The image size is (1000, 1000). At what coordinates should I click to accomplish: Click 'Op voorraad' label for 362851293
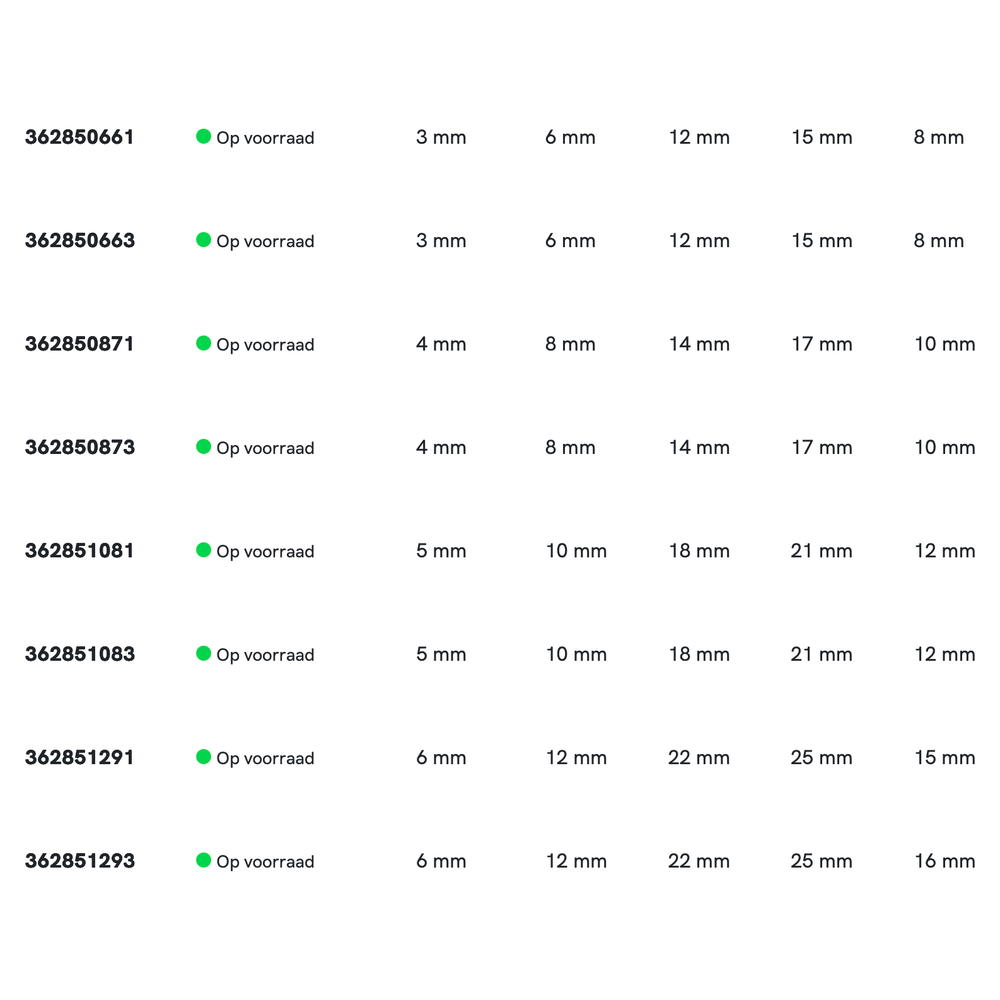tap(265, 862)
